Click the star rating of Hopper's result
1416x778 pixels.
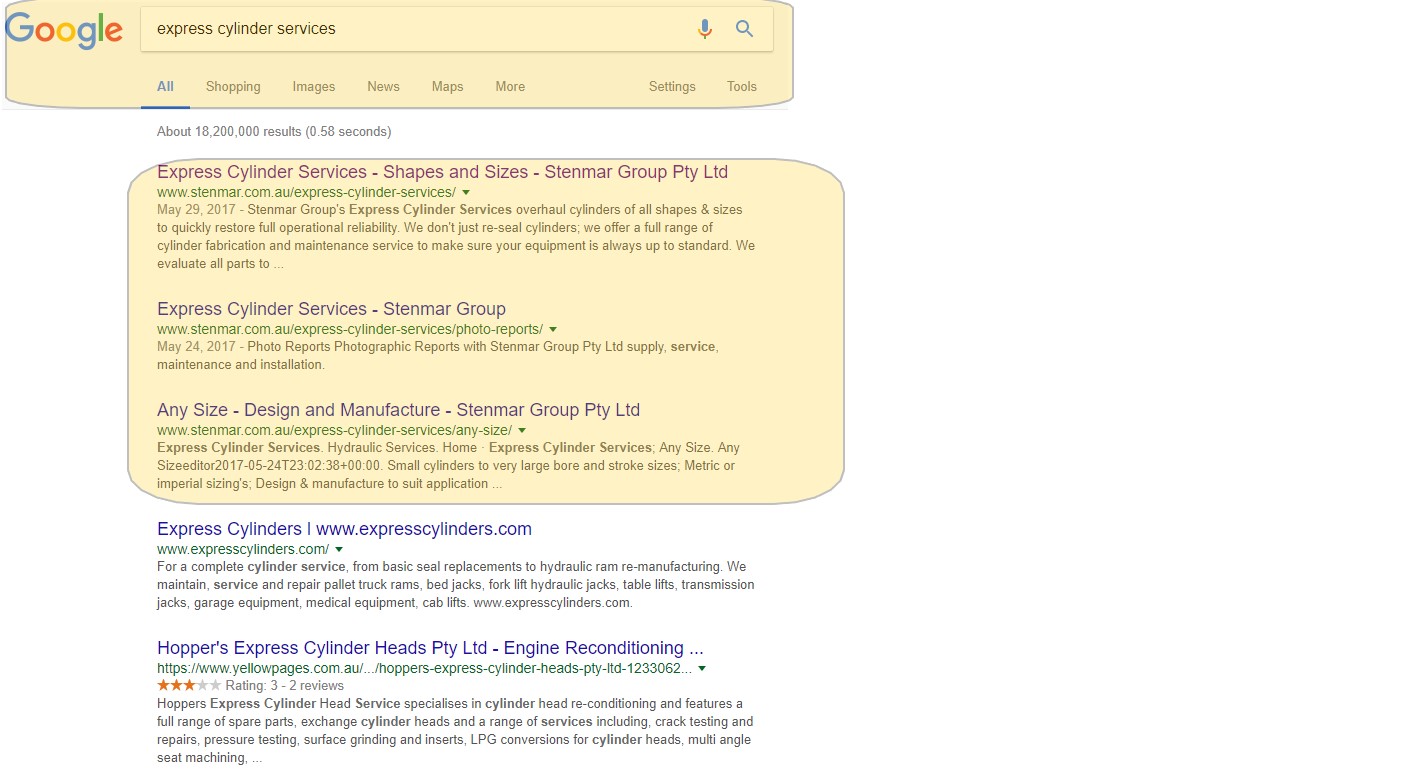click(189, 686)
